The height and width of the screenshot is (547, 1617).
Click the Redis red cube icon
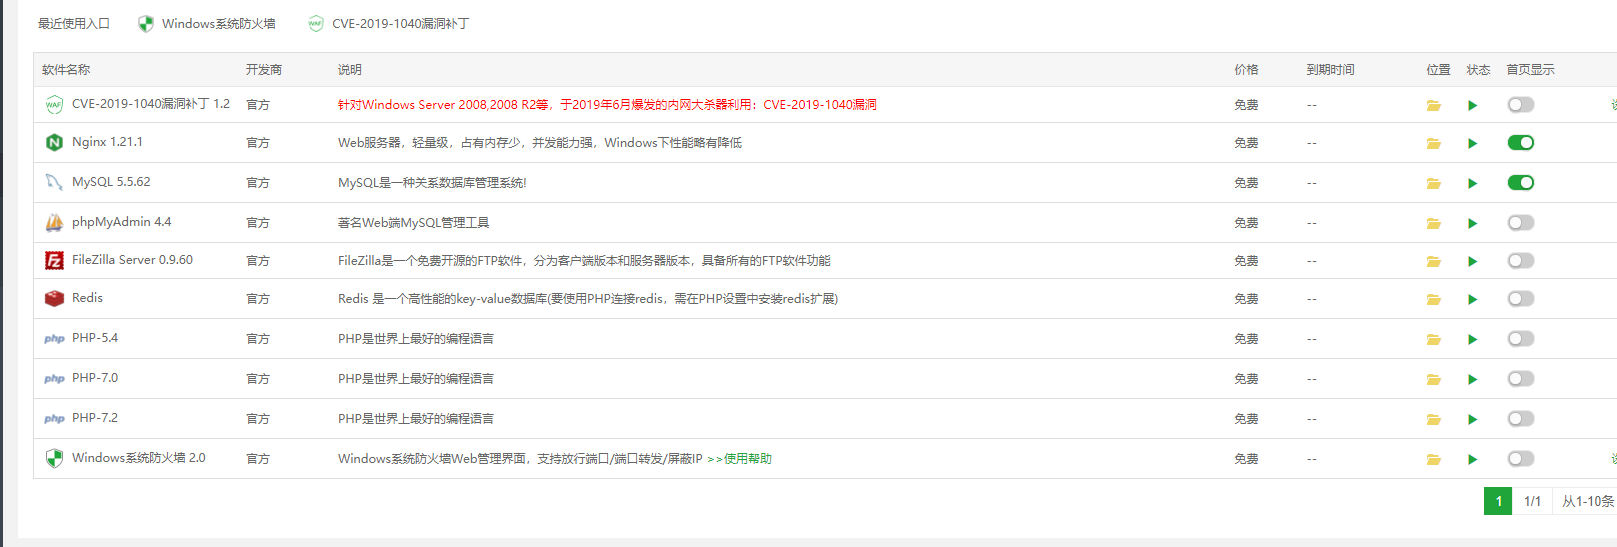tap(54, 298)
